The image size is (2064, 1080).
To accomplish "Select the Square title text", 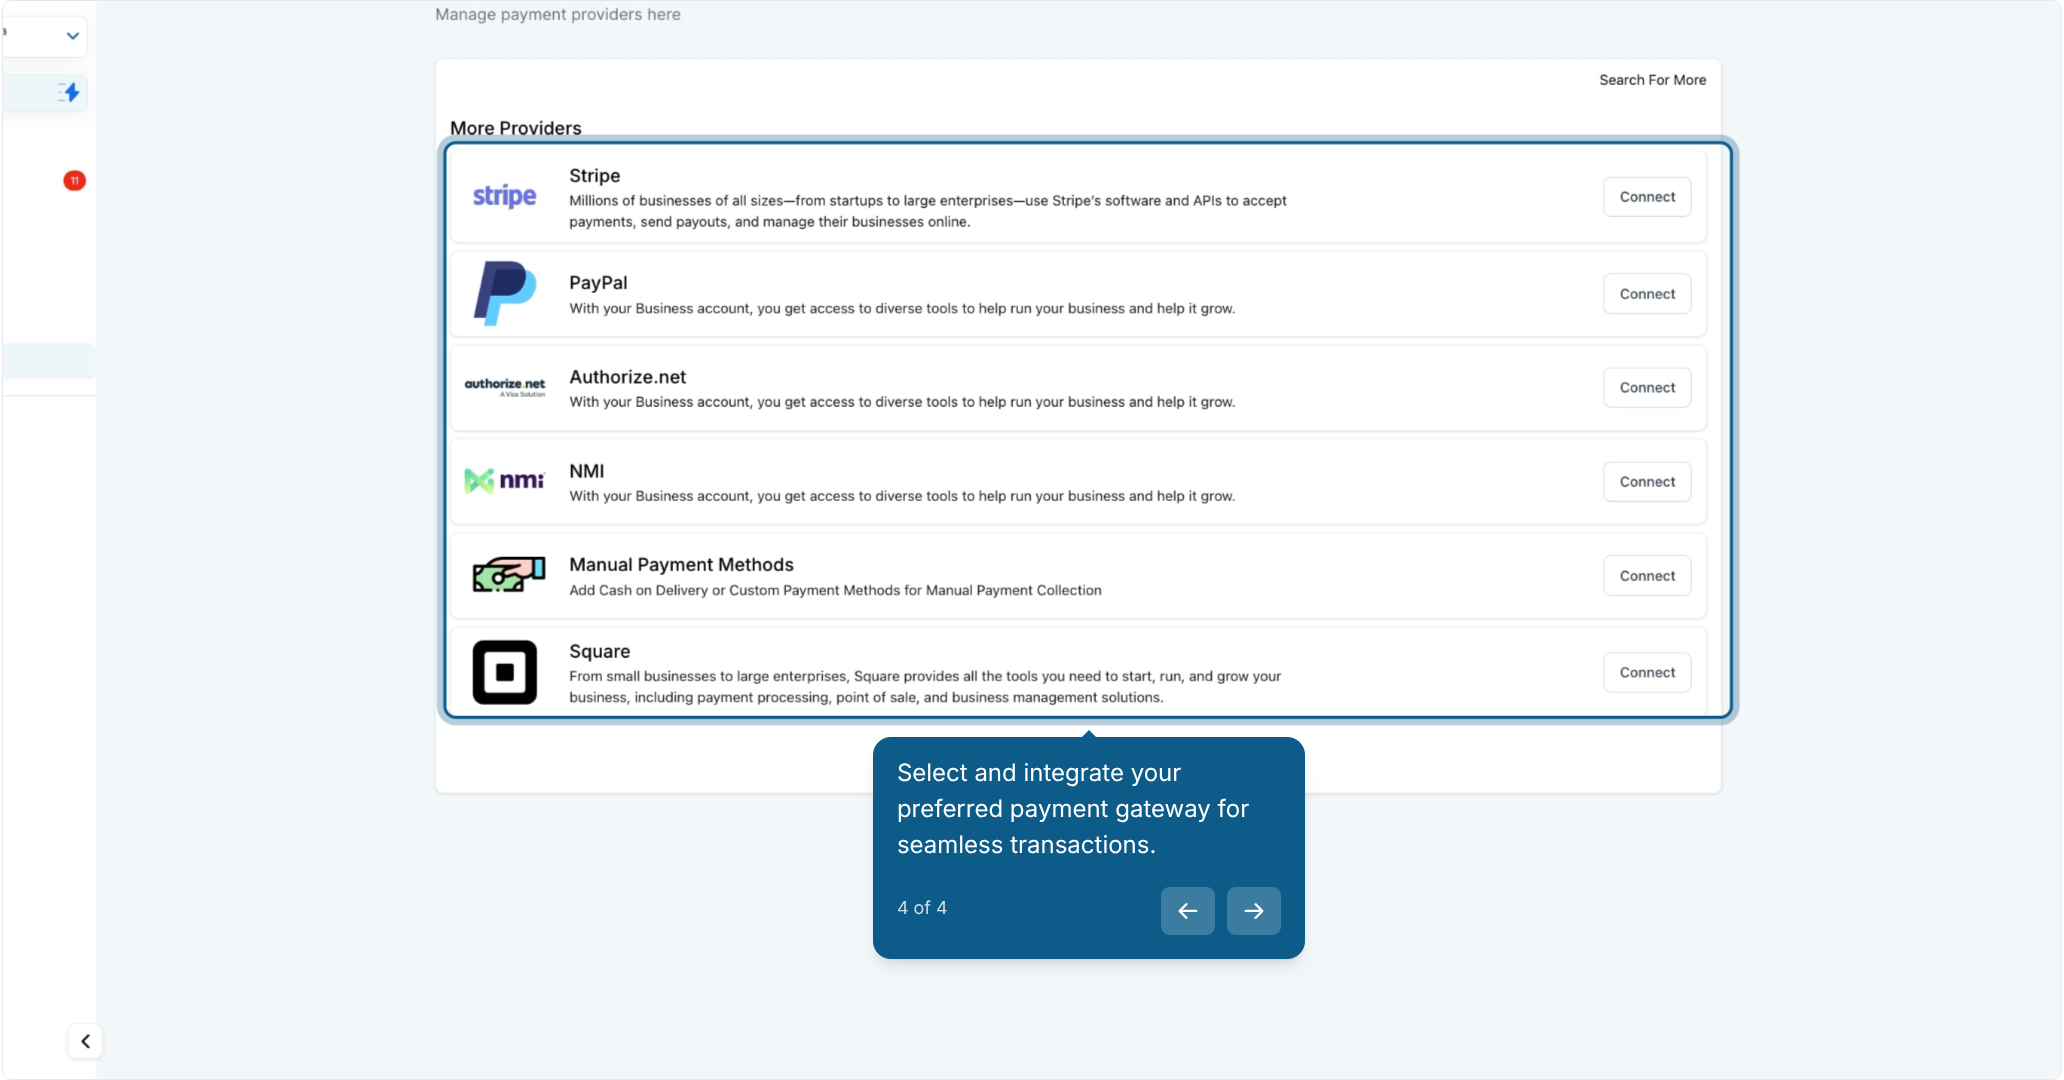I will (599, 652).
